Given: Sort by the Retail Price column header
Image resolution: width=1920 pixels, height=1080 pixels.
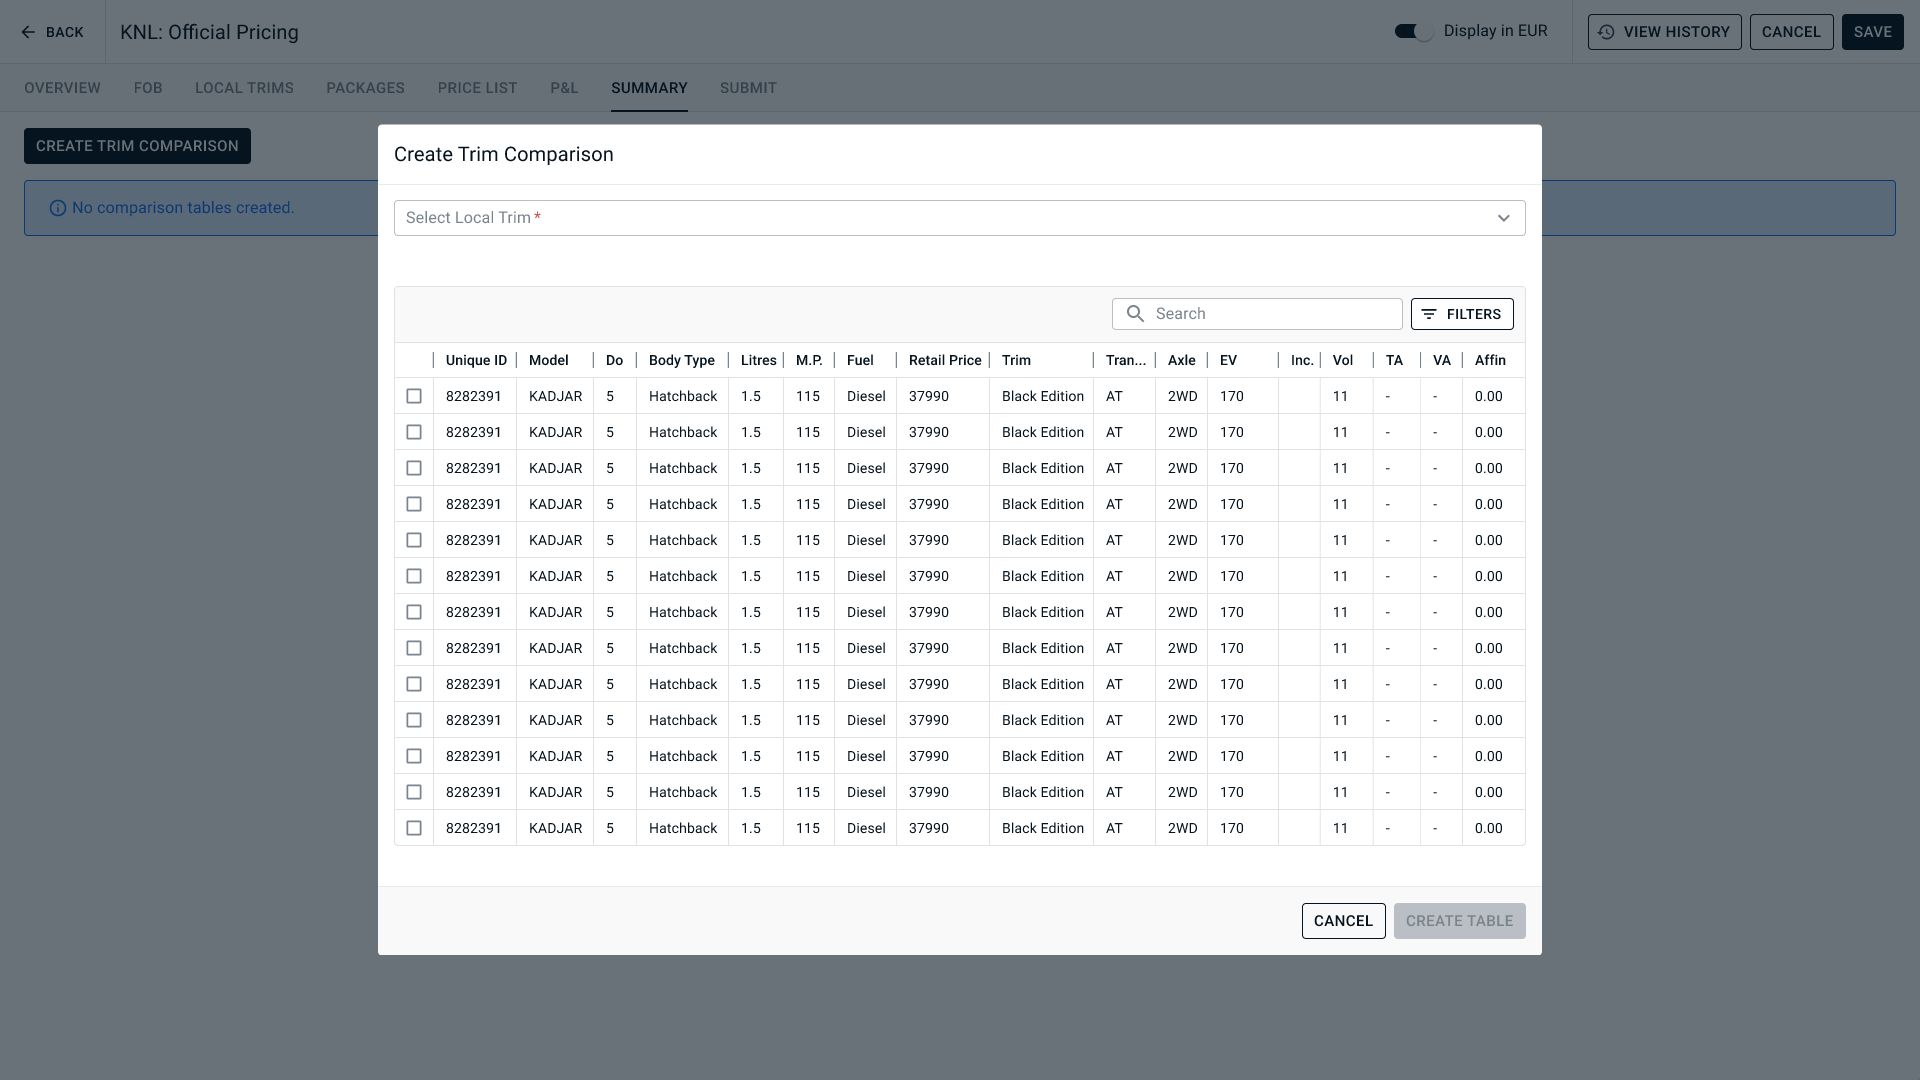Looking at the screenshot, I should (944, 360).
